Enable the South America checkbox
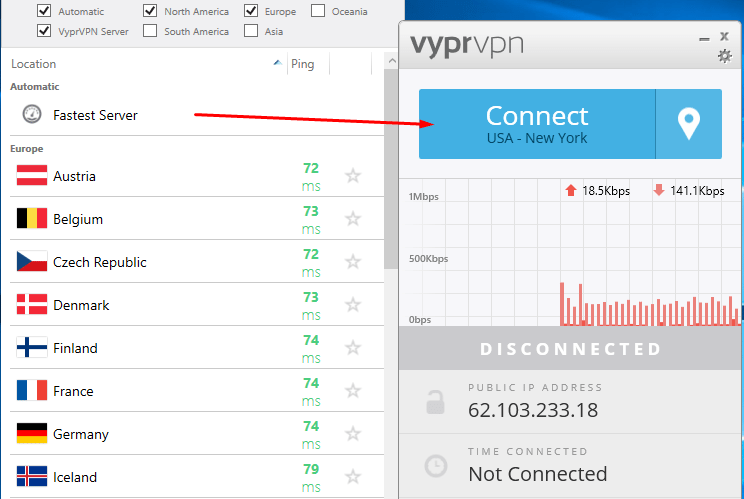The height and width of the screenshot is (499, 744). click(150, 30)
